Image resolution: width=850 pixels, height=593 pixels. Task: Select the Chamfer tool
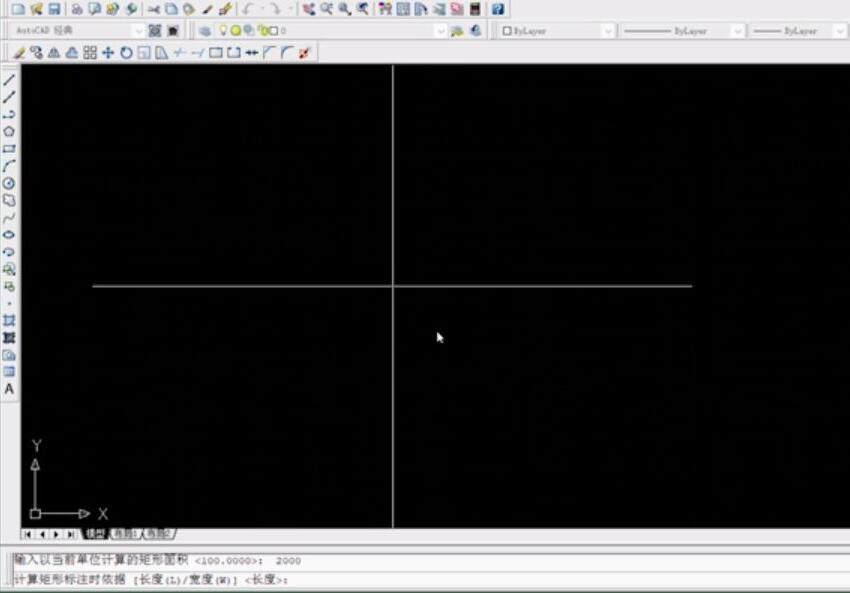(269, 53)
